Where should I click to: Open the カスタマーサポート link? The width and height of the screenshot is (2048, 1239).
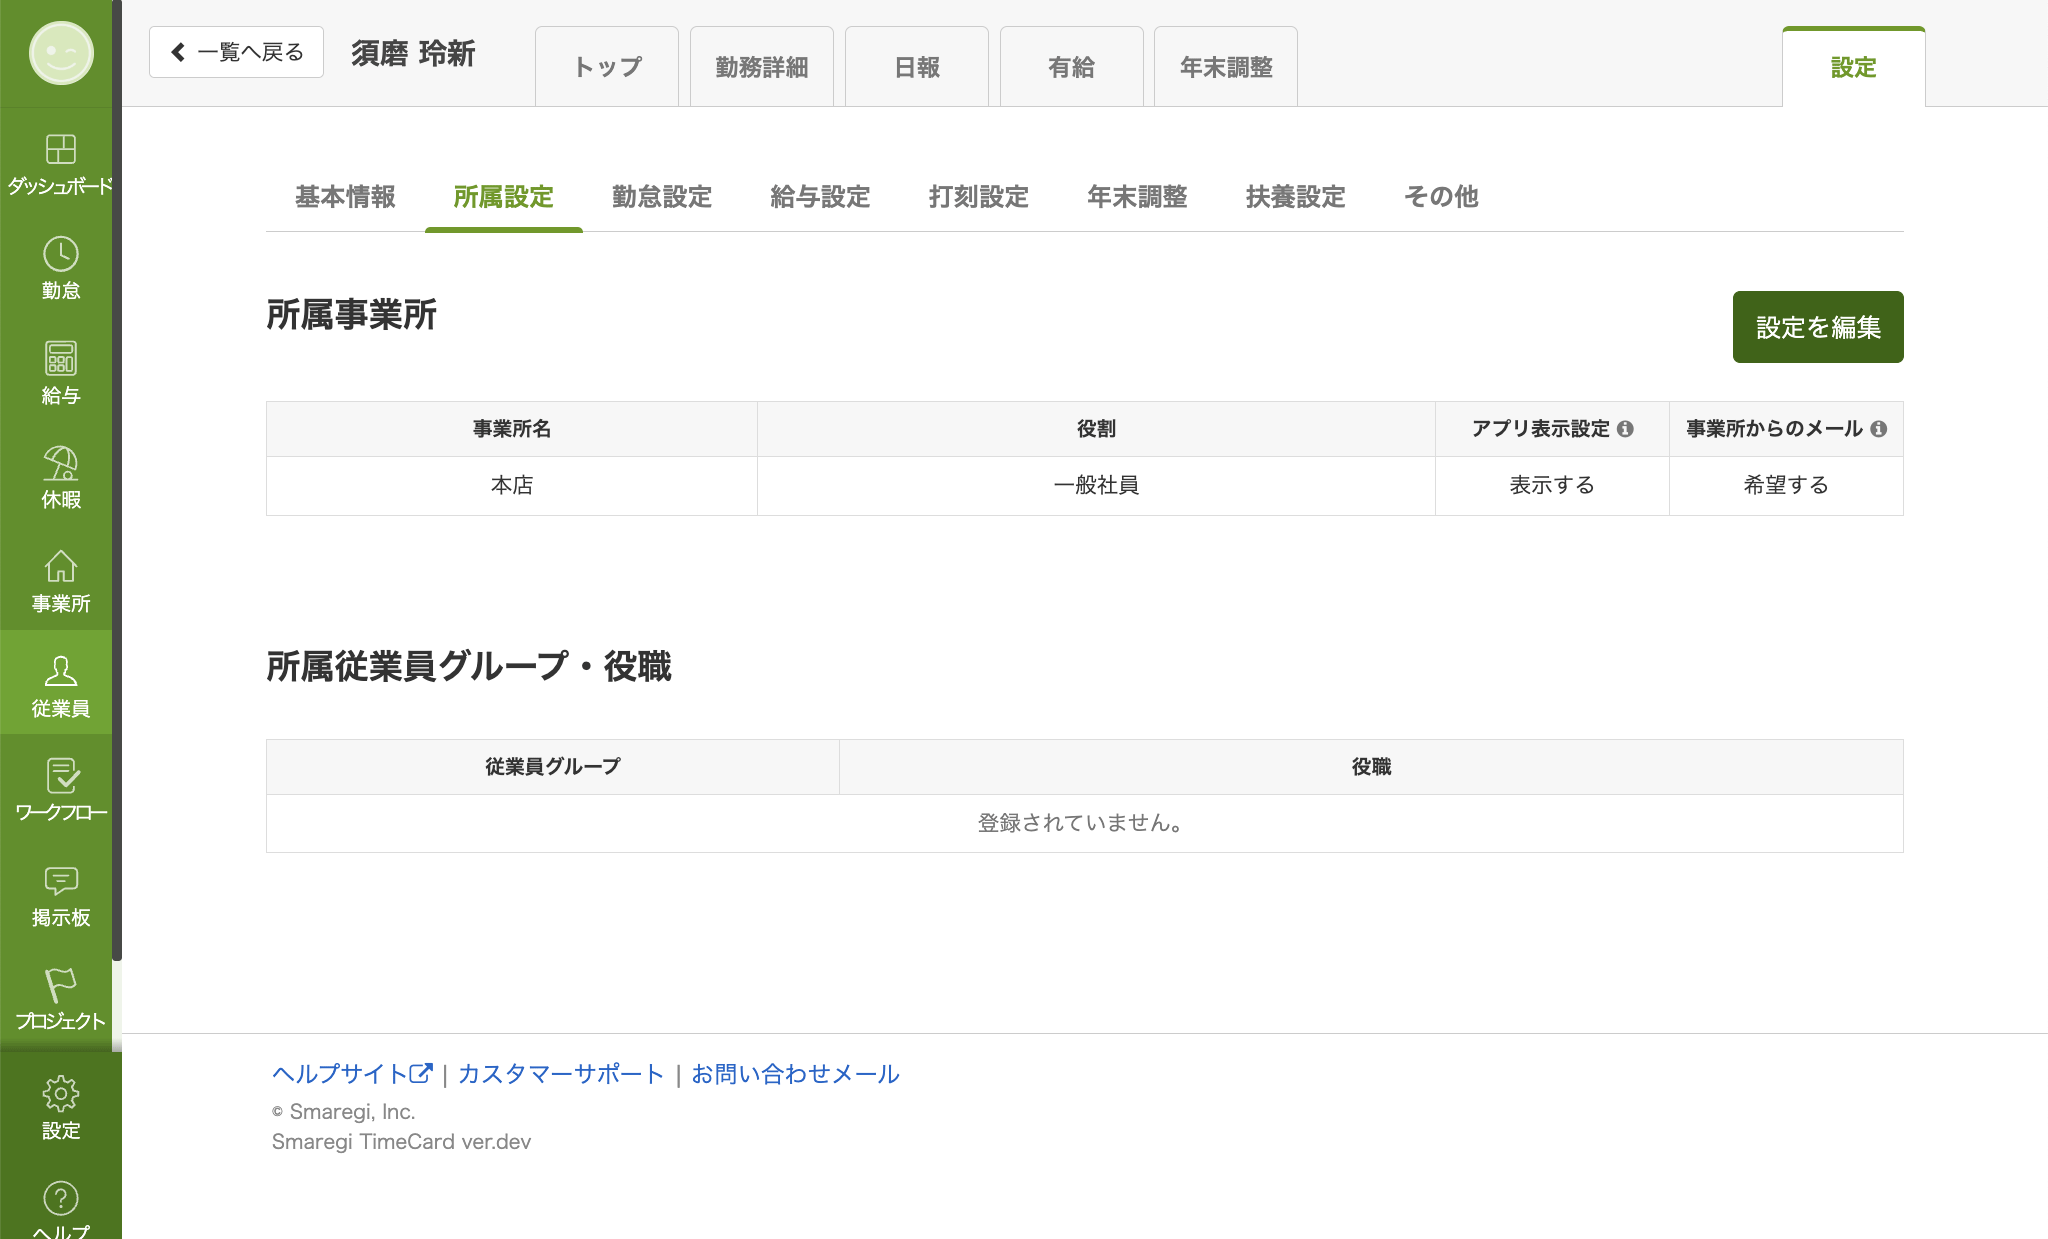coord(560,1073)
